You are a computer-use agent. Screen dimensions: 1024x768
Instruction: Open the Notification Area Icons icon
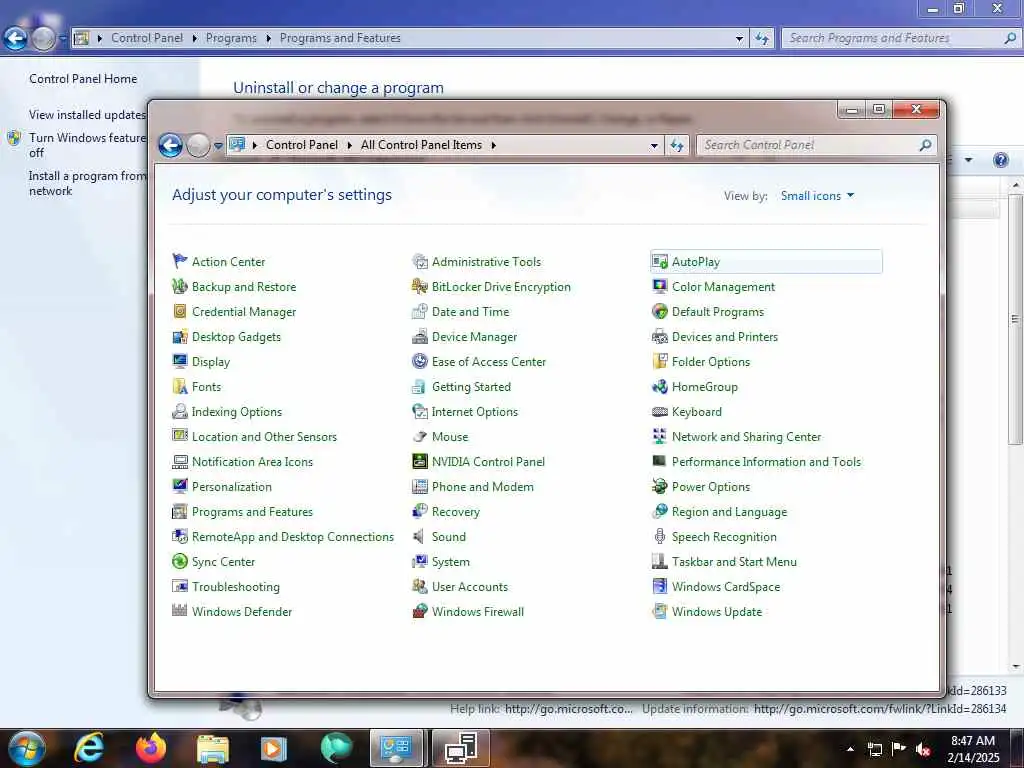[x=180, y=462]
